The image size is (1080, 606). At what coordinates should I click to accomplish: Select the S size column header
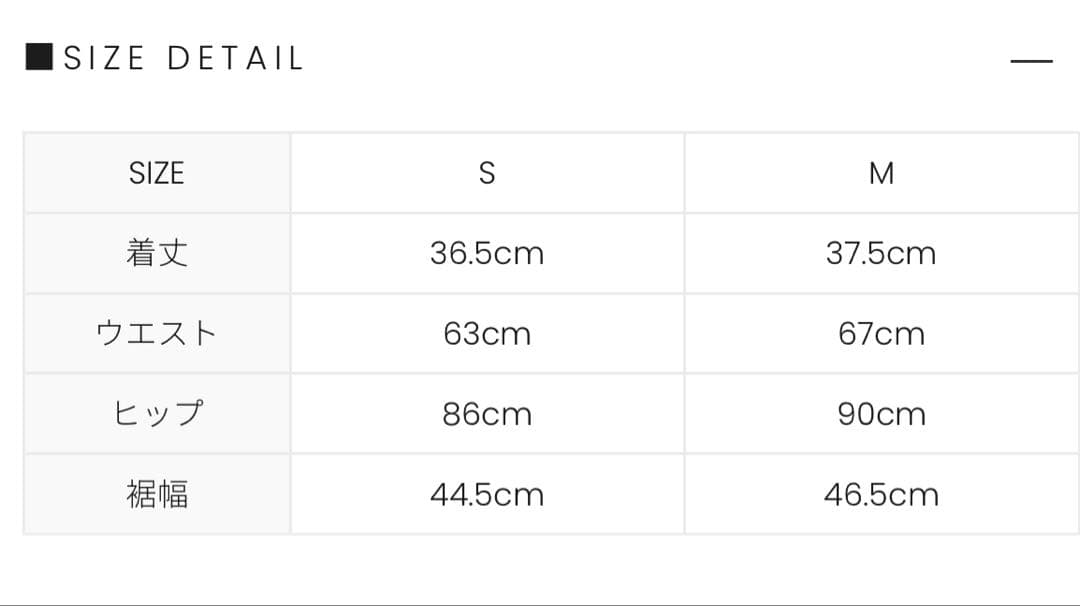(x=487, y=173)
